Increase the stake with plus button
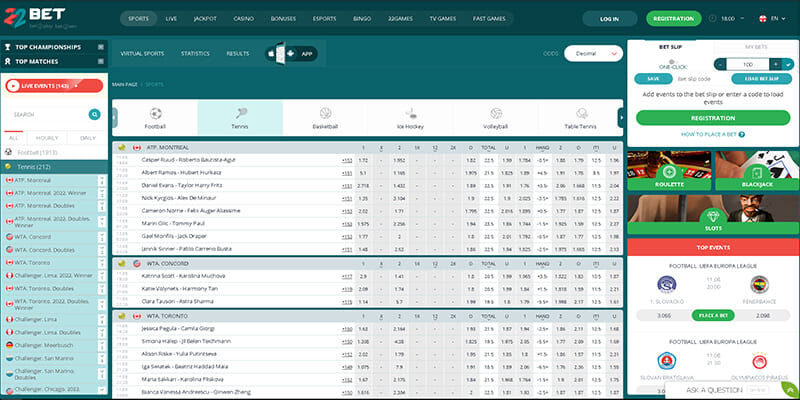The width and height of the screenshot is (800, 400). click(776, 64)
